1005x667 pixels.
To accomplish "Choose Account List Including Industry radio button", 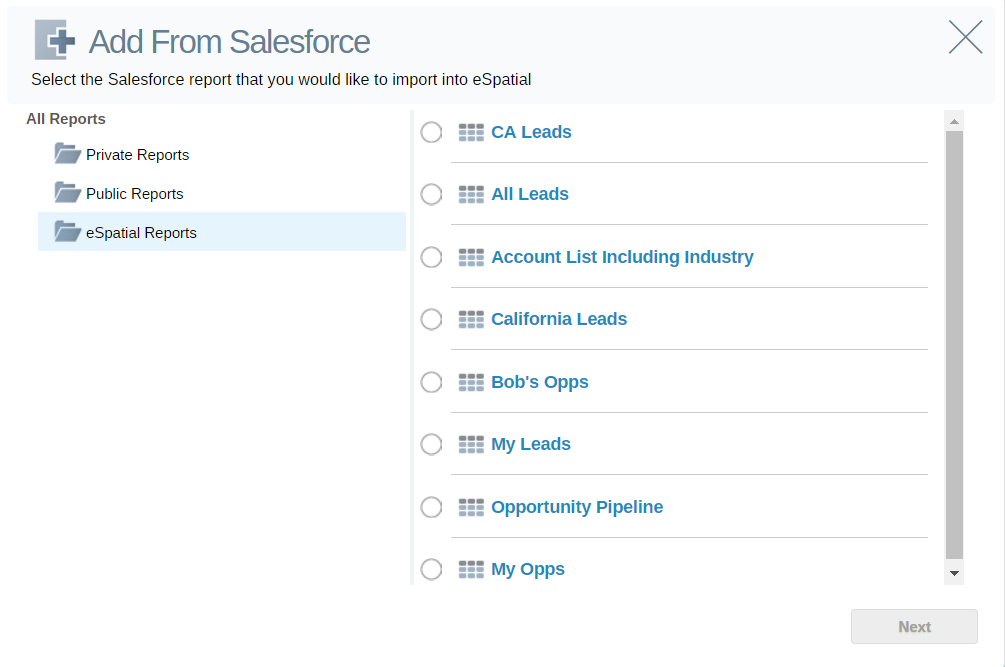I will point(431,257).
